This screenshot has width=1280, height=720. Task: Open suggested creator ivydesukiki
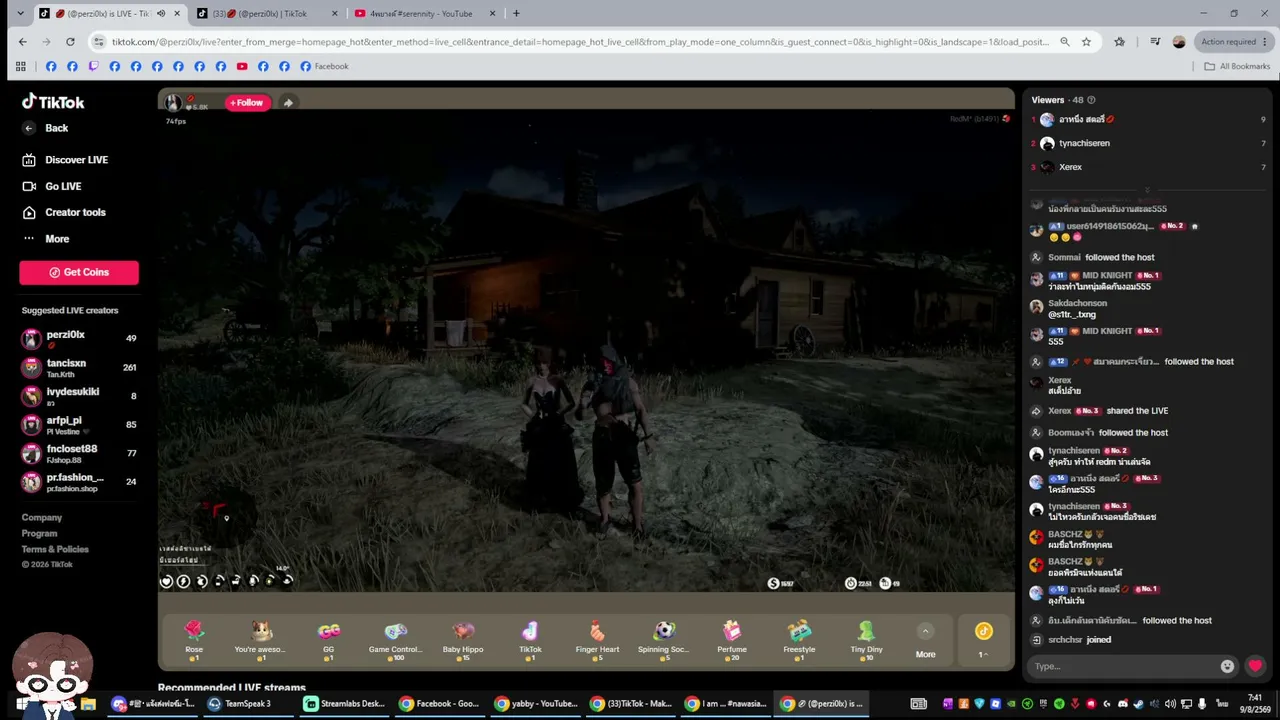pyautogui.click(x=79, y=396)
